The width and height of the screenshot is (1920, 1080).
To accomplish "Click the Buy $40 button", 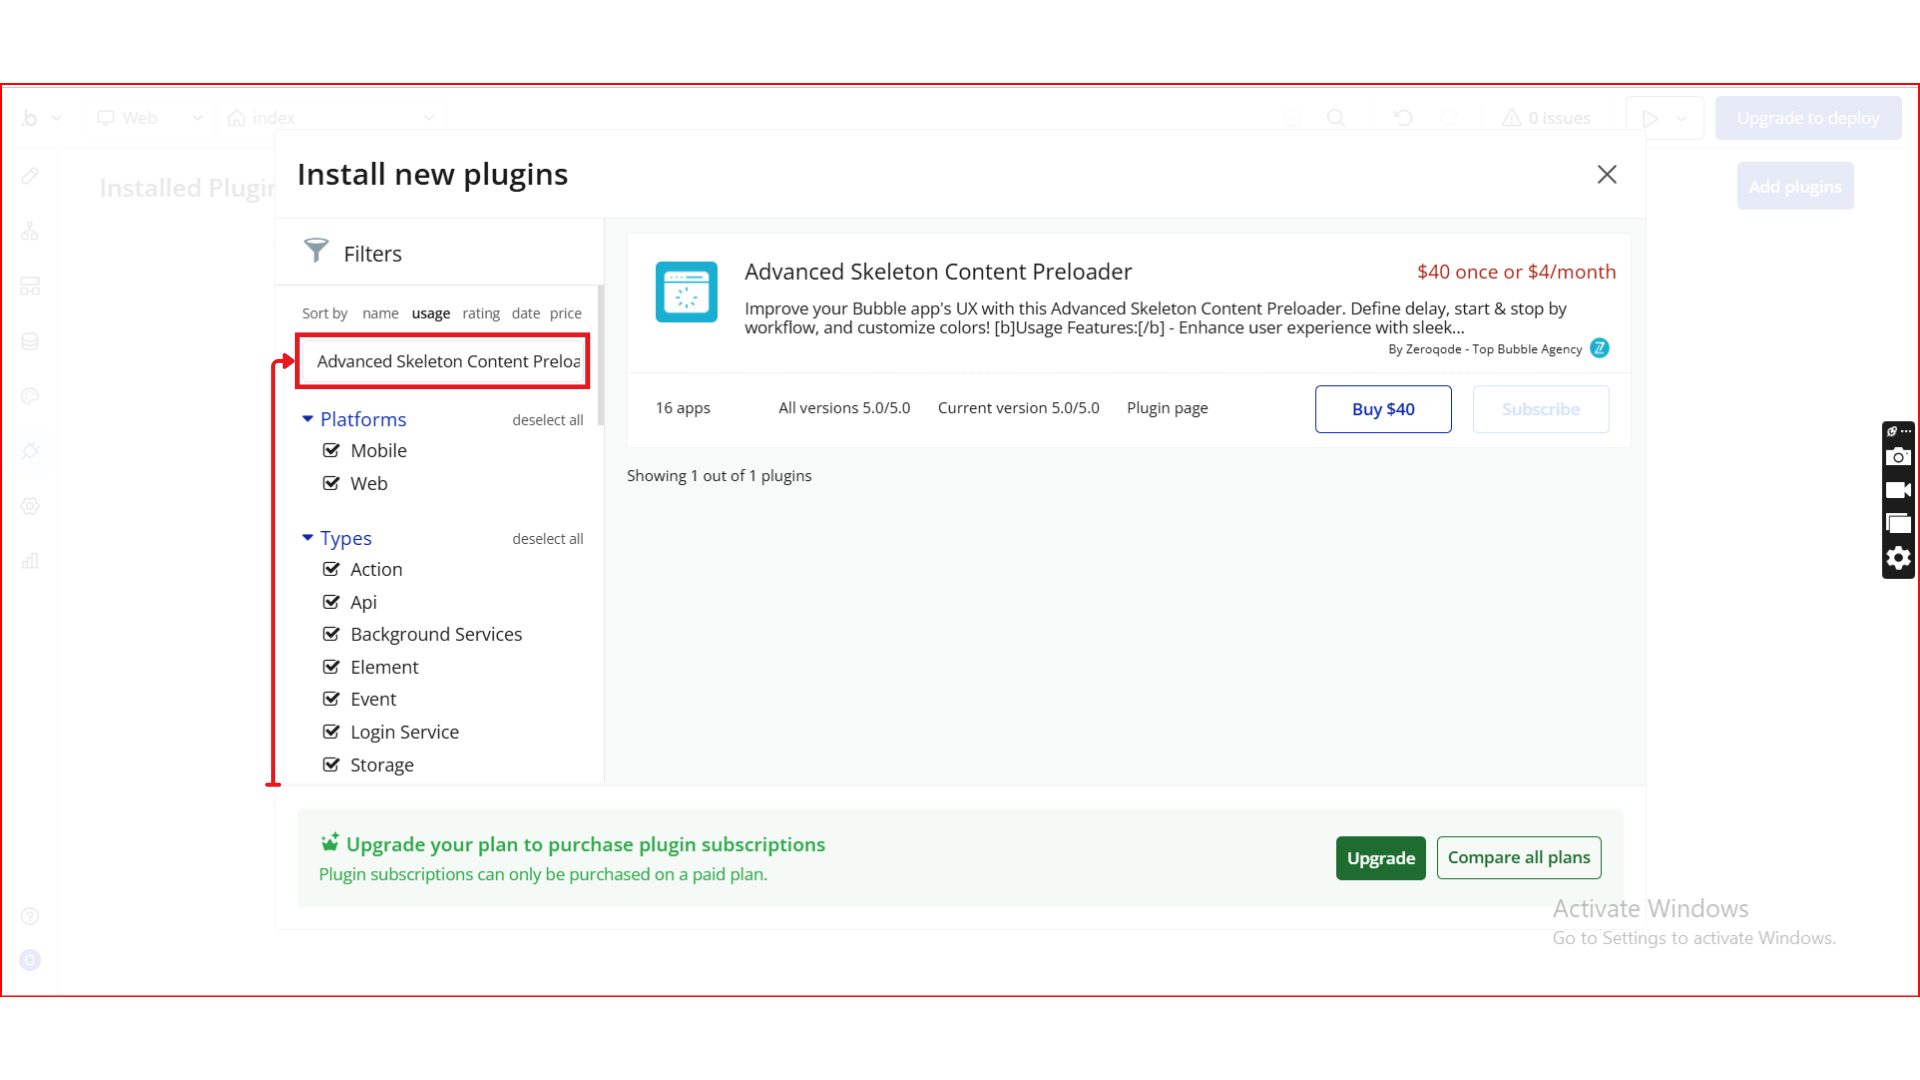I will click(x=1383, y=409).
